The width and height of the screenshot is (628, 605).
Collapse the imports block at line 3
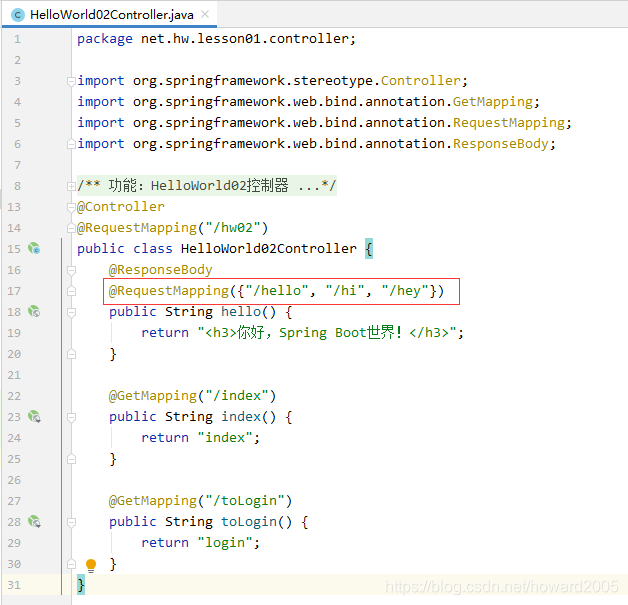(71, 81)
